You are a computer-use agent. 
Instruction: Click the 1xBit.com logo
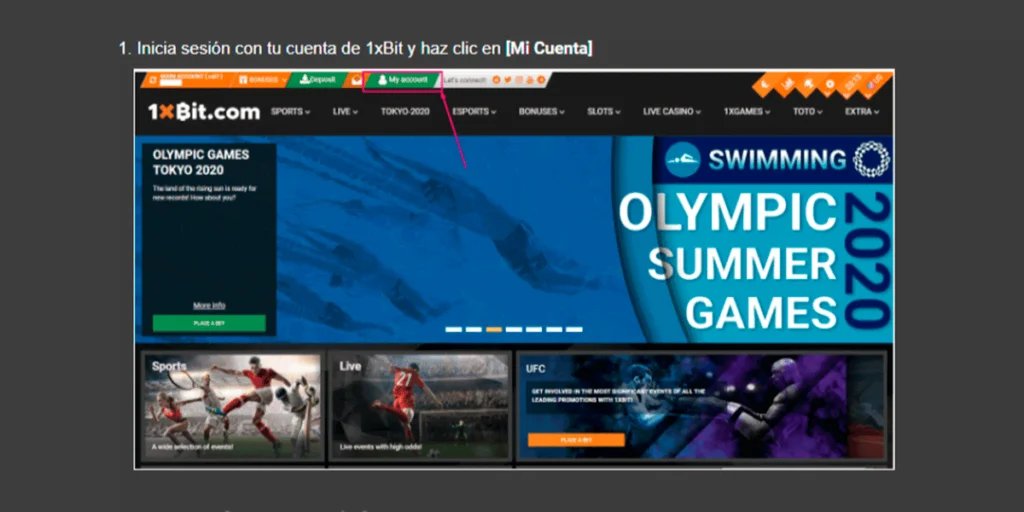click(204, 112)
